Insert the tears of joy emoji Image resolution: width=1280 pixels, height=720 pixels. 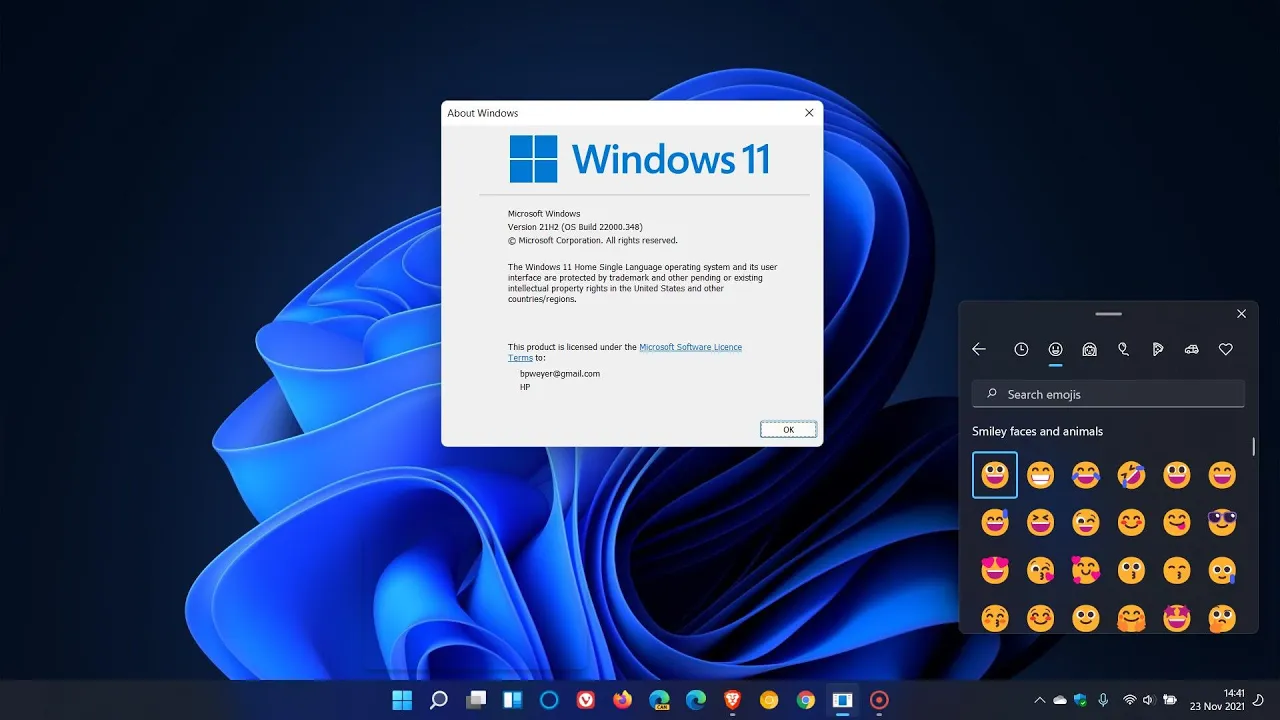pyautogui.click(x=1086, y=475)
